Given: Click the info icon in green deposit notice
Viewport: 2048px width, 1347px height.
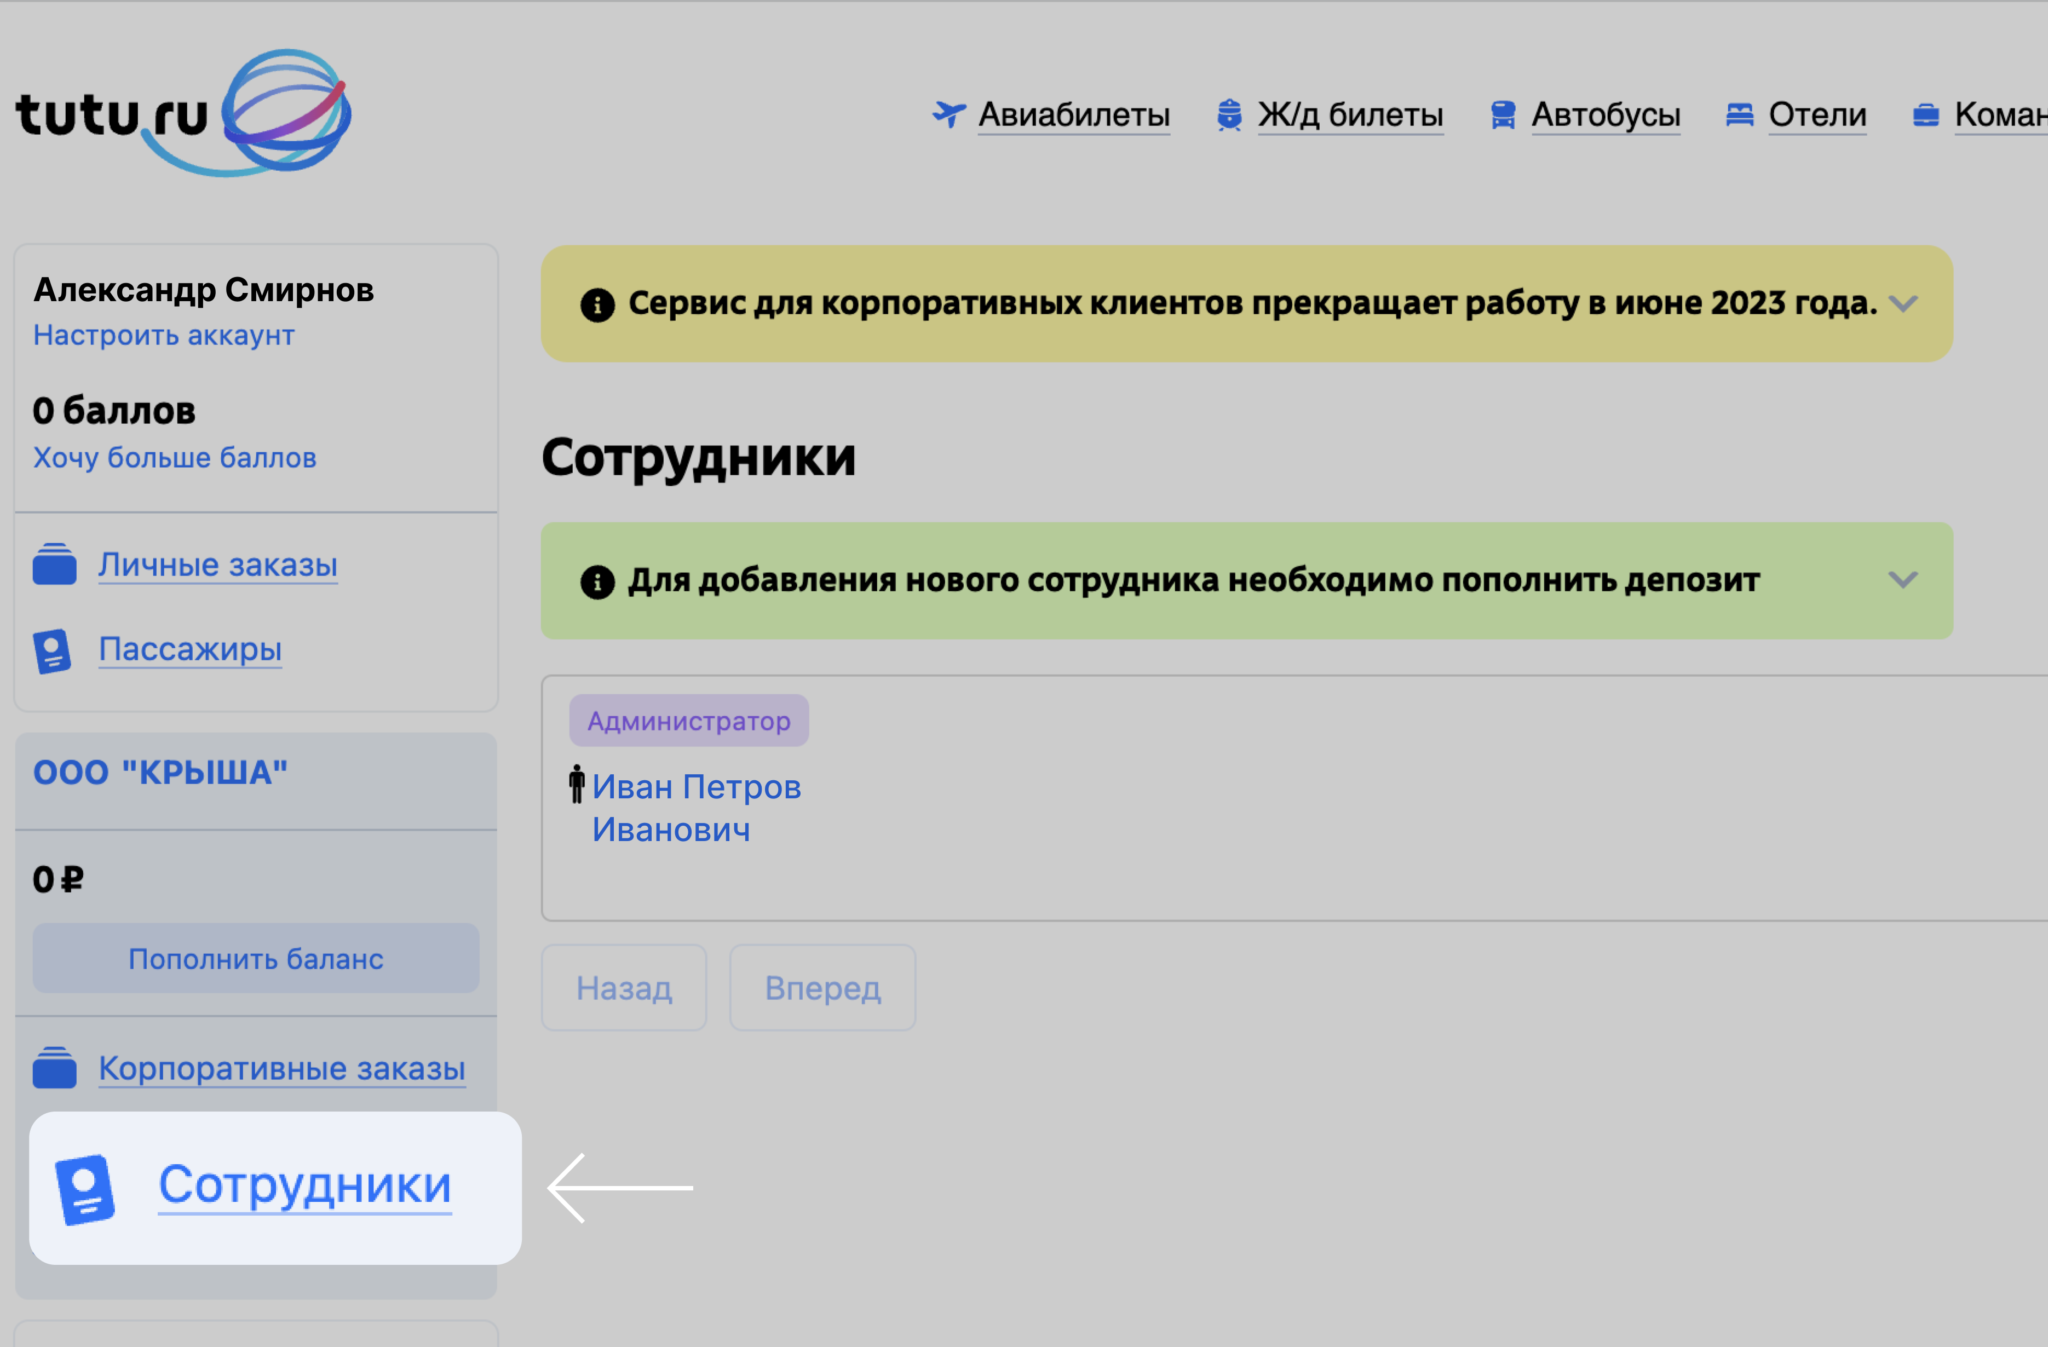Looking at the screenshot, I should (x=597, y=581).
